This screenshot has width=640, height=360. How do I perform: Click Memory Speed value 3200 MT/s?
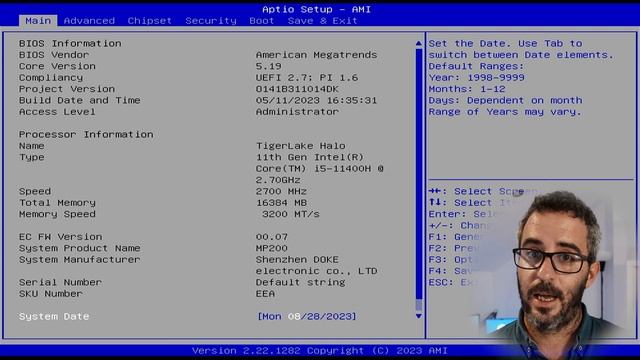click(291, 214)
